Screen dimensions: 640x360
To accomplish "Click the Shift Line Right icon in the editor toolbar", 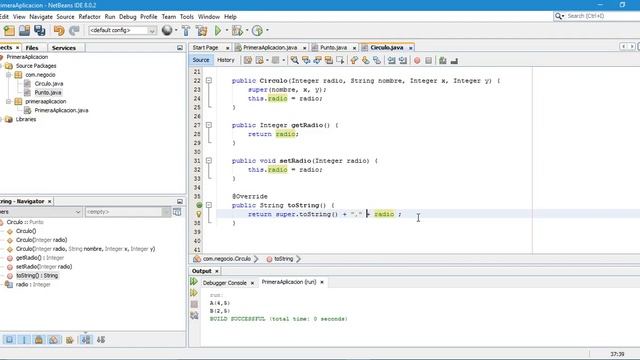I will 403,60.
